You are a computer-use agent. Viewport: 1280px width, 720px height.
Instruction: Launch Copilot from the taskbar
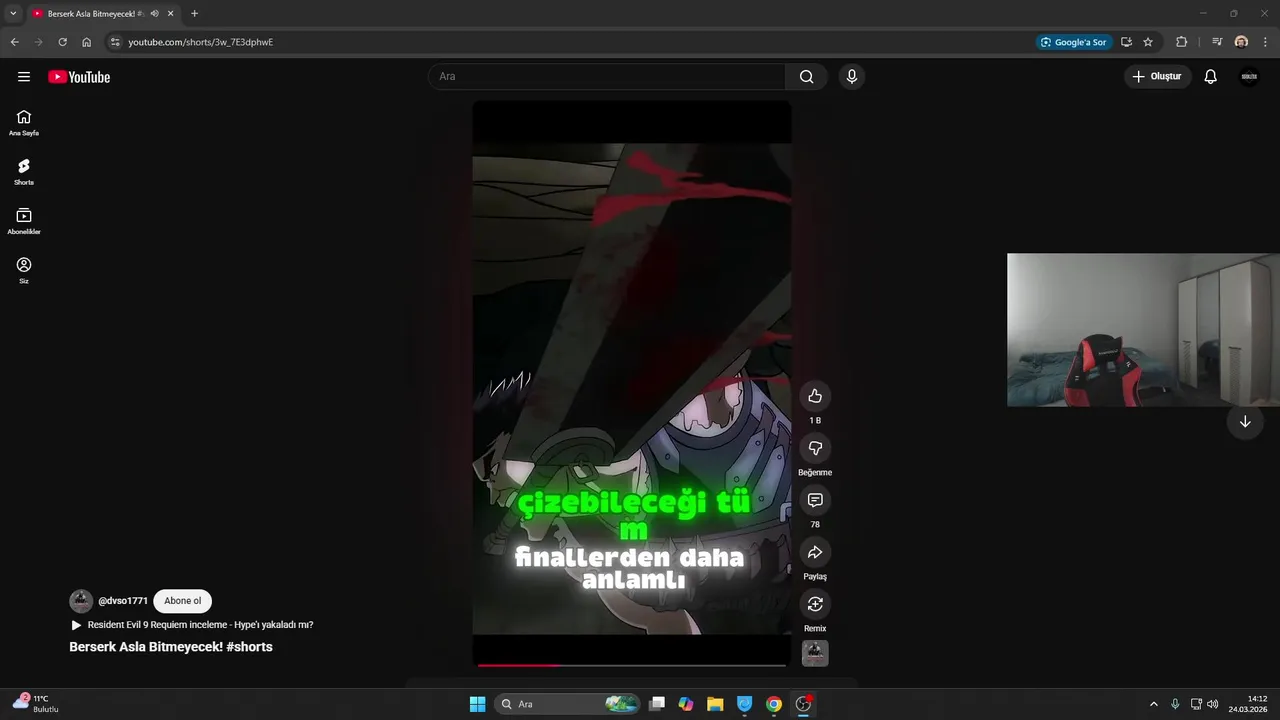[x=686, y=704]
